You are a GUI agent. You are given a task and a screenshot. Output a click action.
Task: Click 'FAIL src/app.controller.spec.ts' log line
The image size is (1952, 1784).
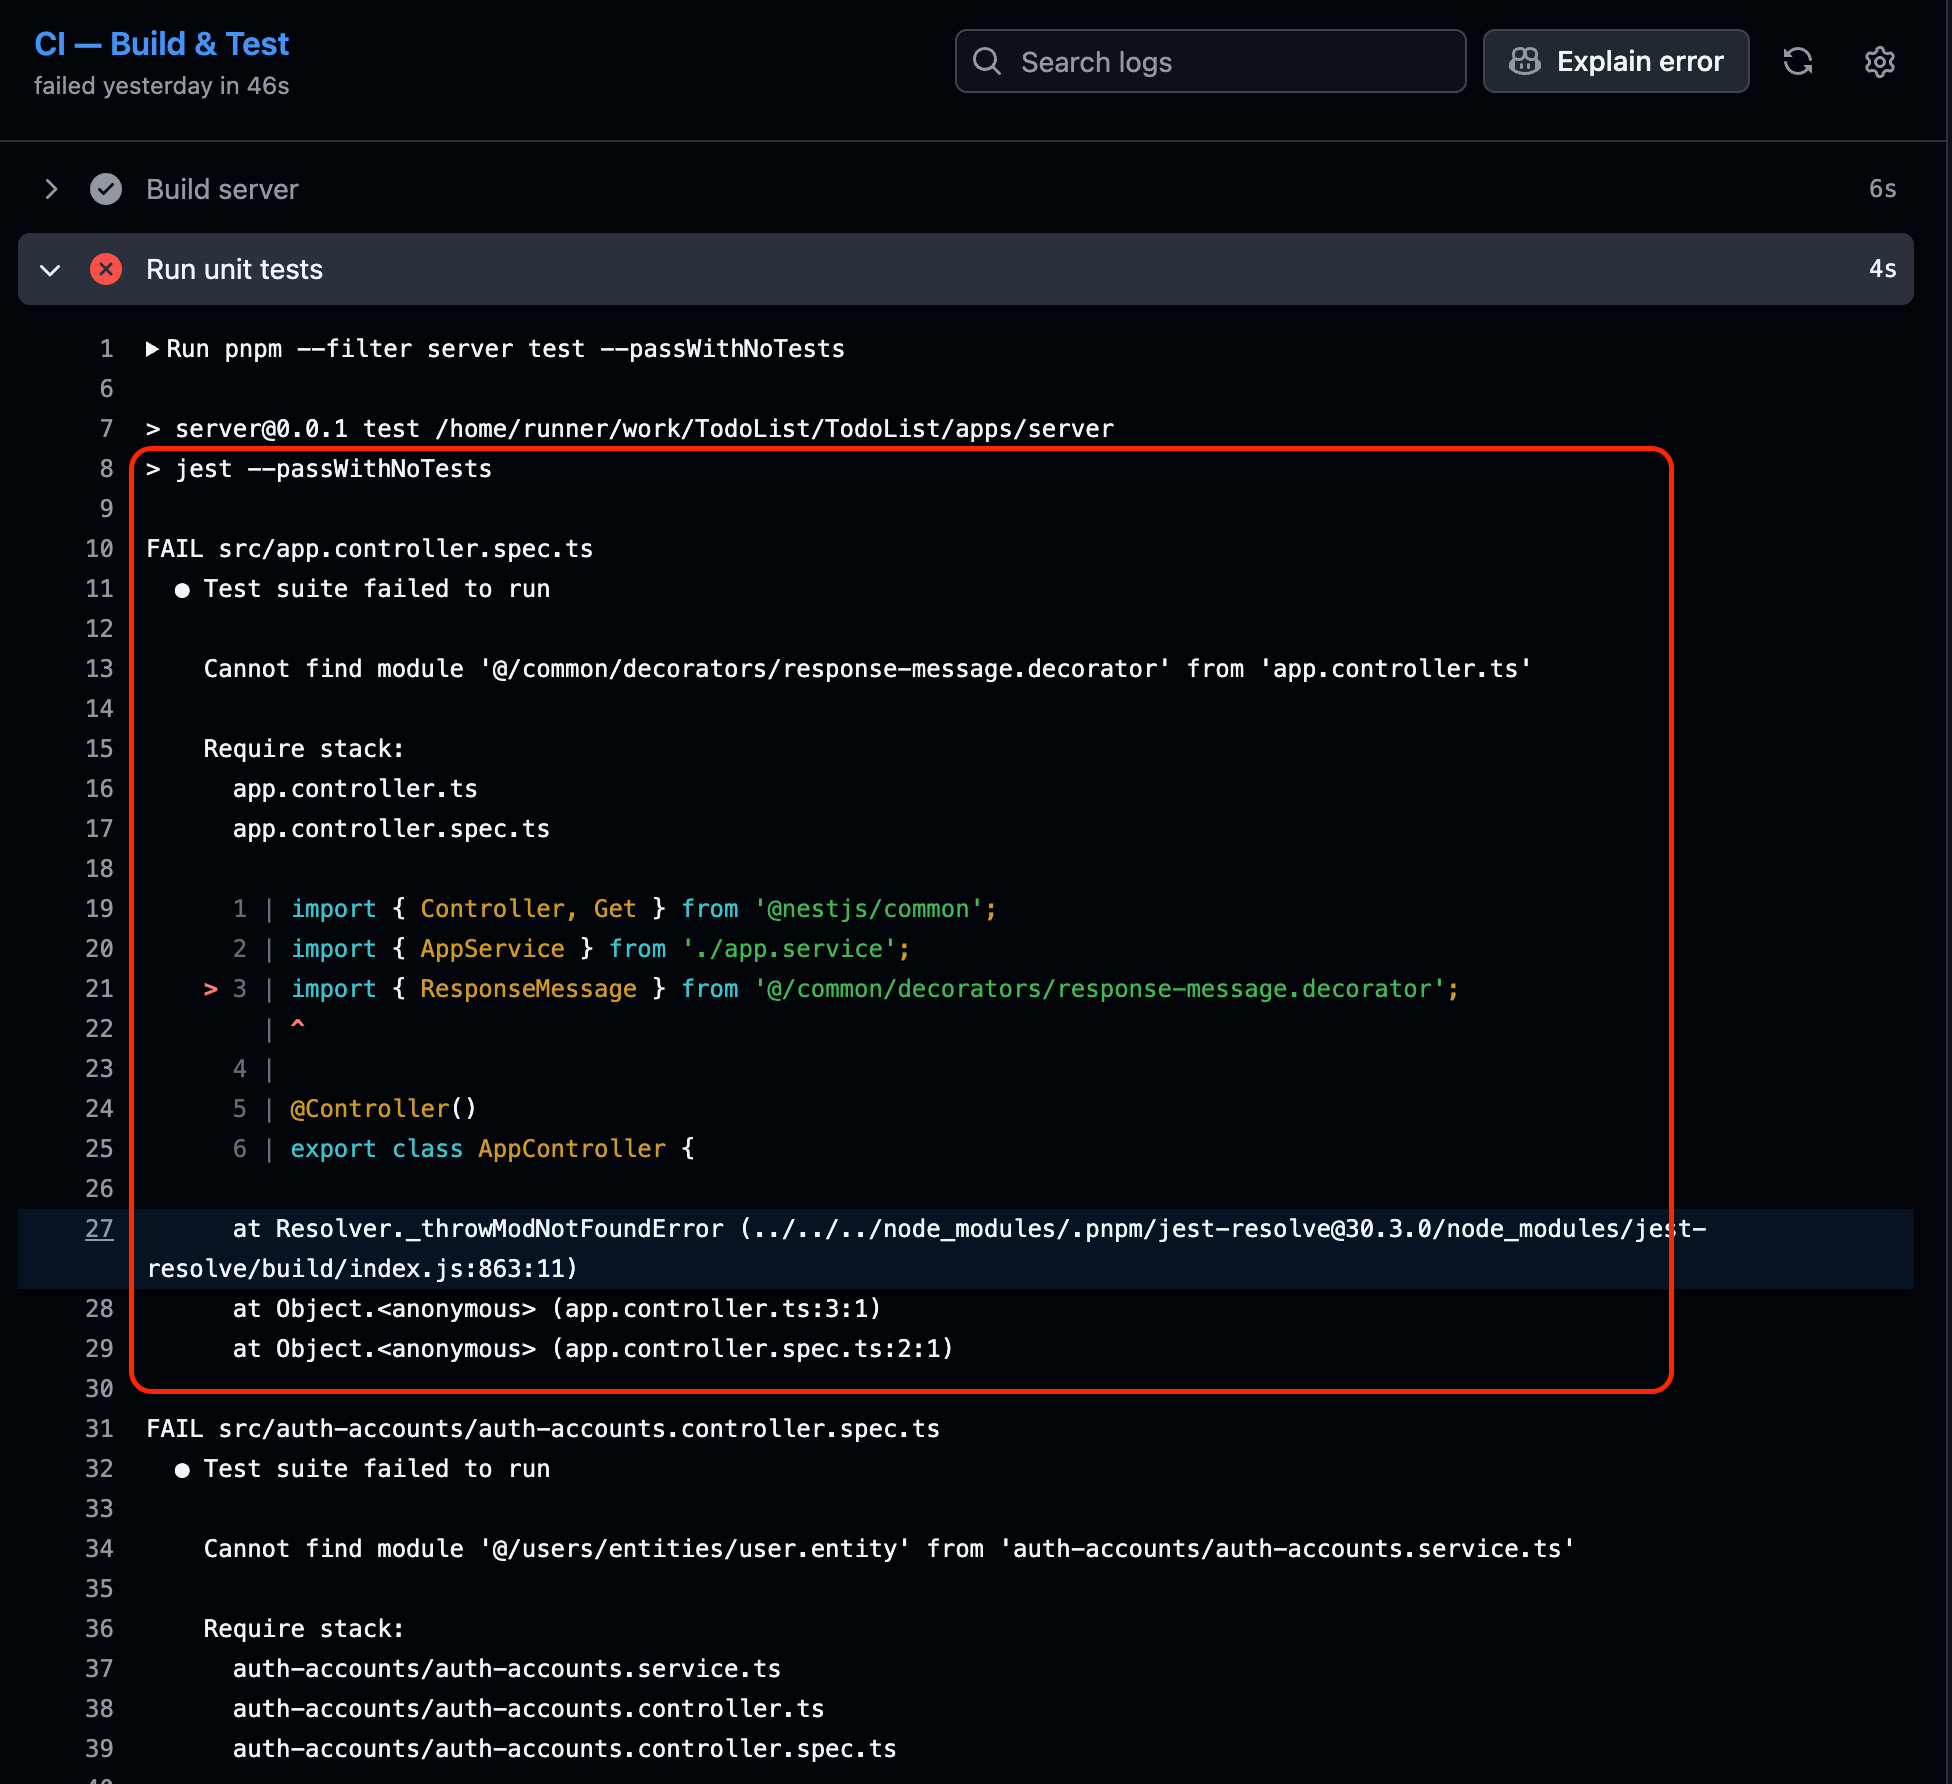(370, 549)
